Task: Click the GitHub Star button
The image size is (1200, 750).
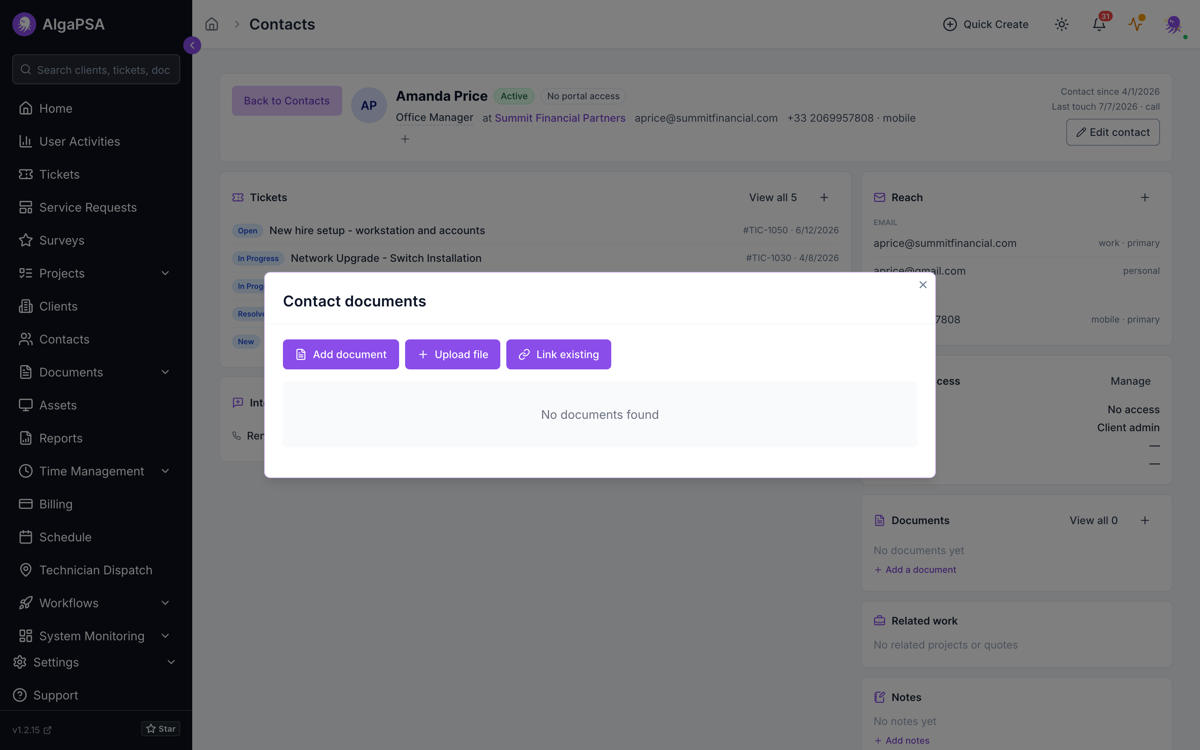Action: click(x=161, y=729)
